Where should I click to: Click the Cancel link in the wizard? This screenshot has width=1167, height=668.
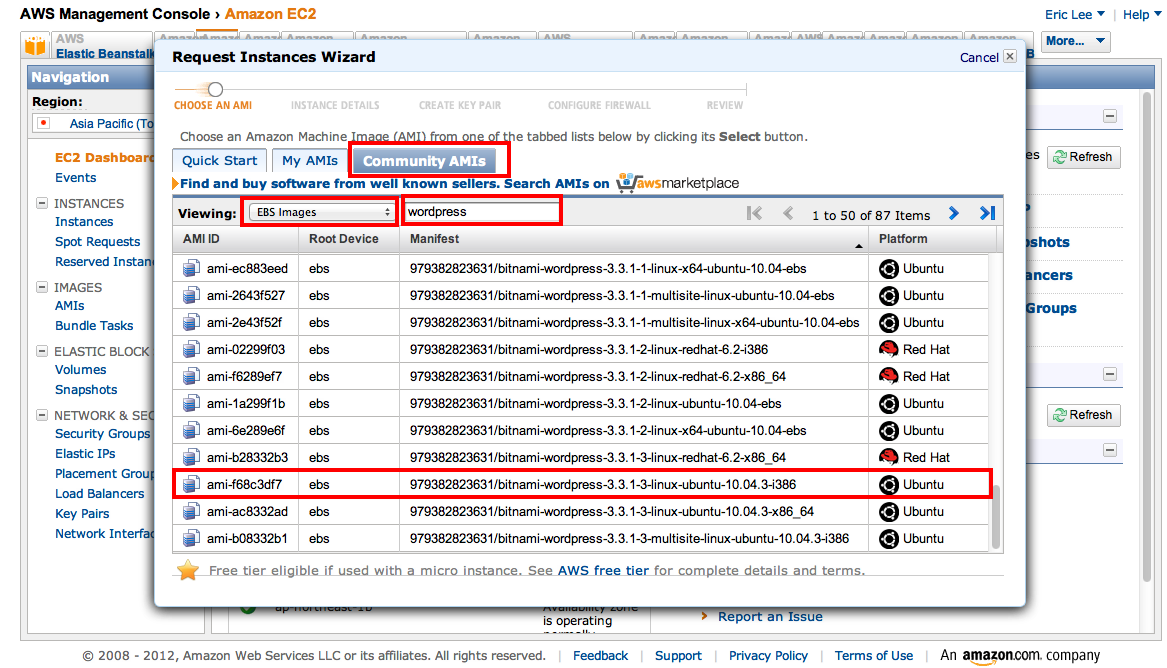pos(979,57)
